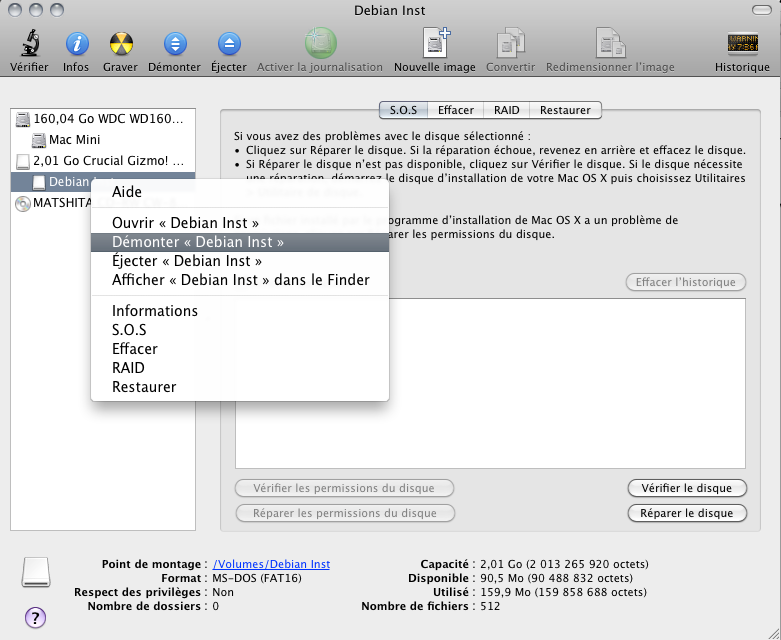Select the Mac Mini volume
This screenshot has width=781, height=640.
click(103, 140)
